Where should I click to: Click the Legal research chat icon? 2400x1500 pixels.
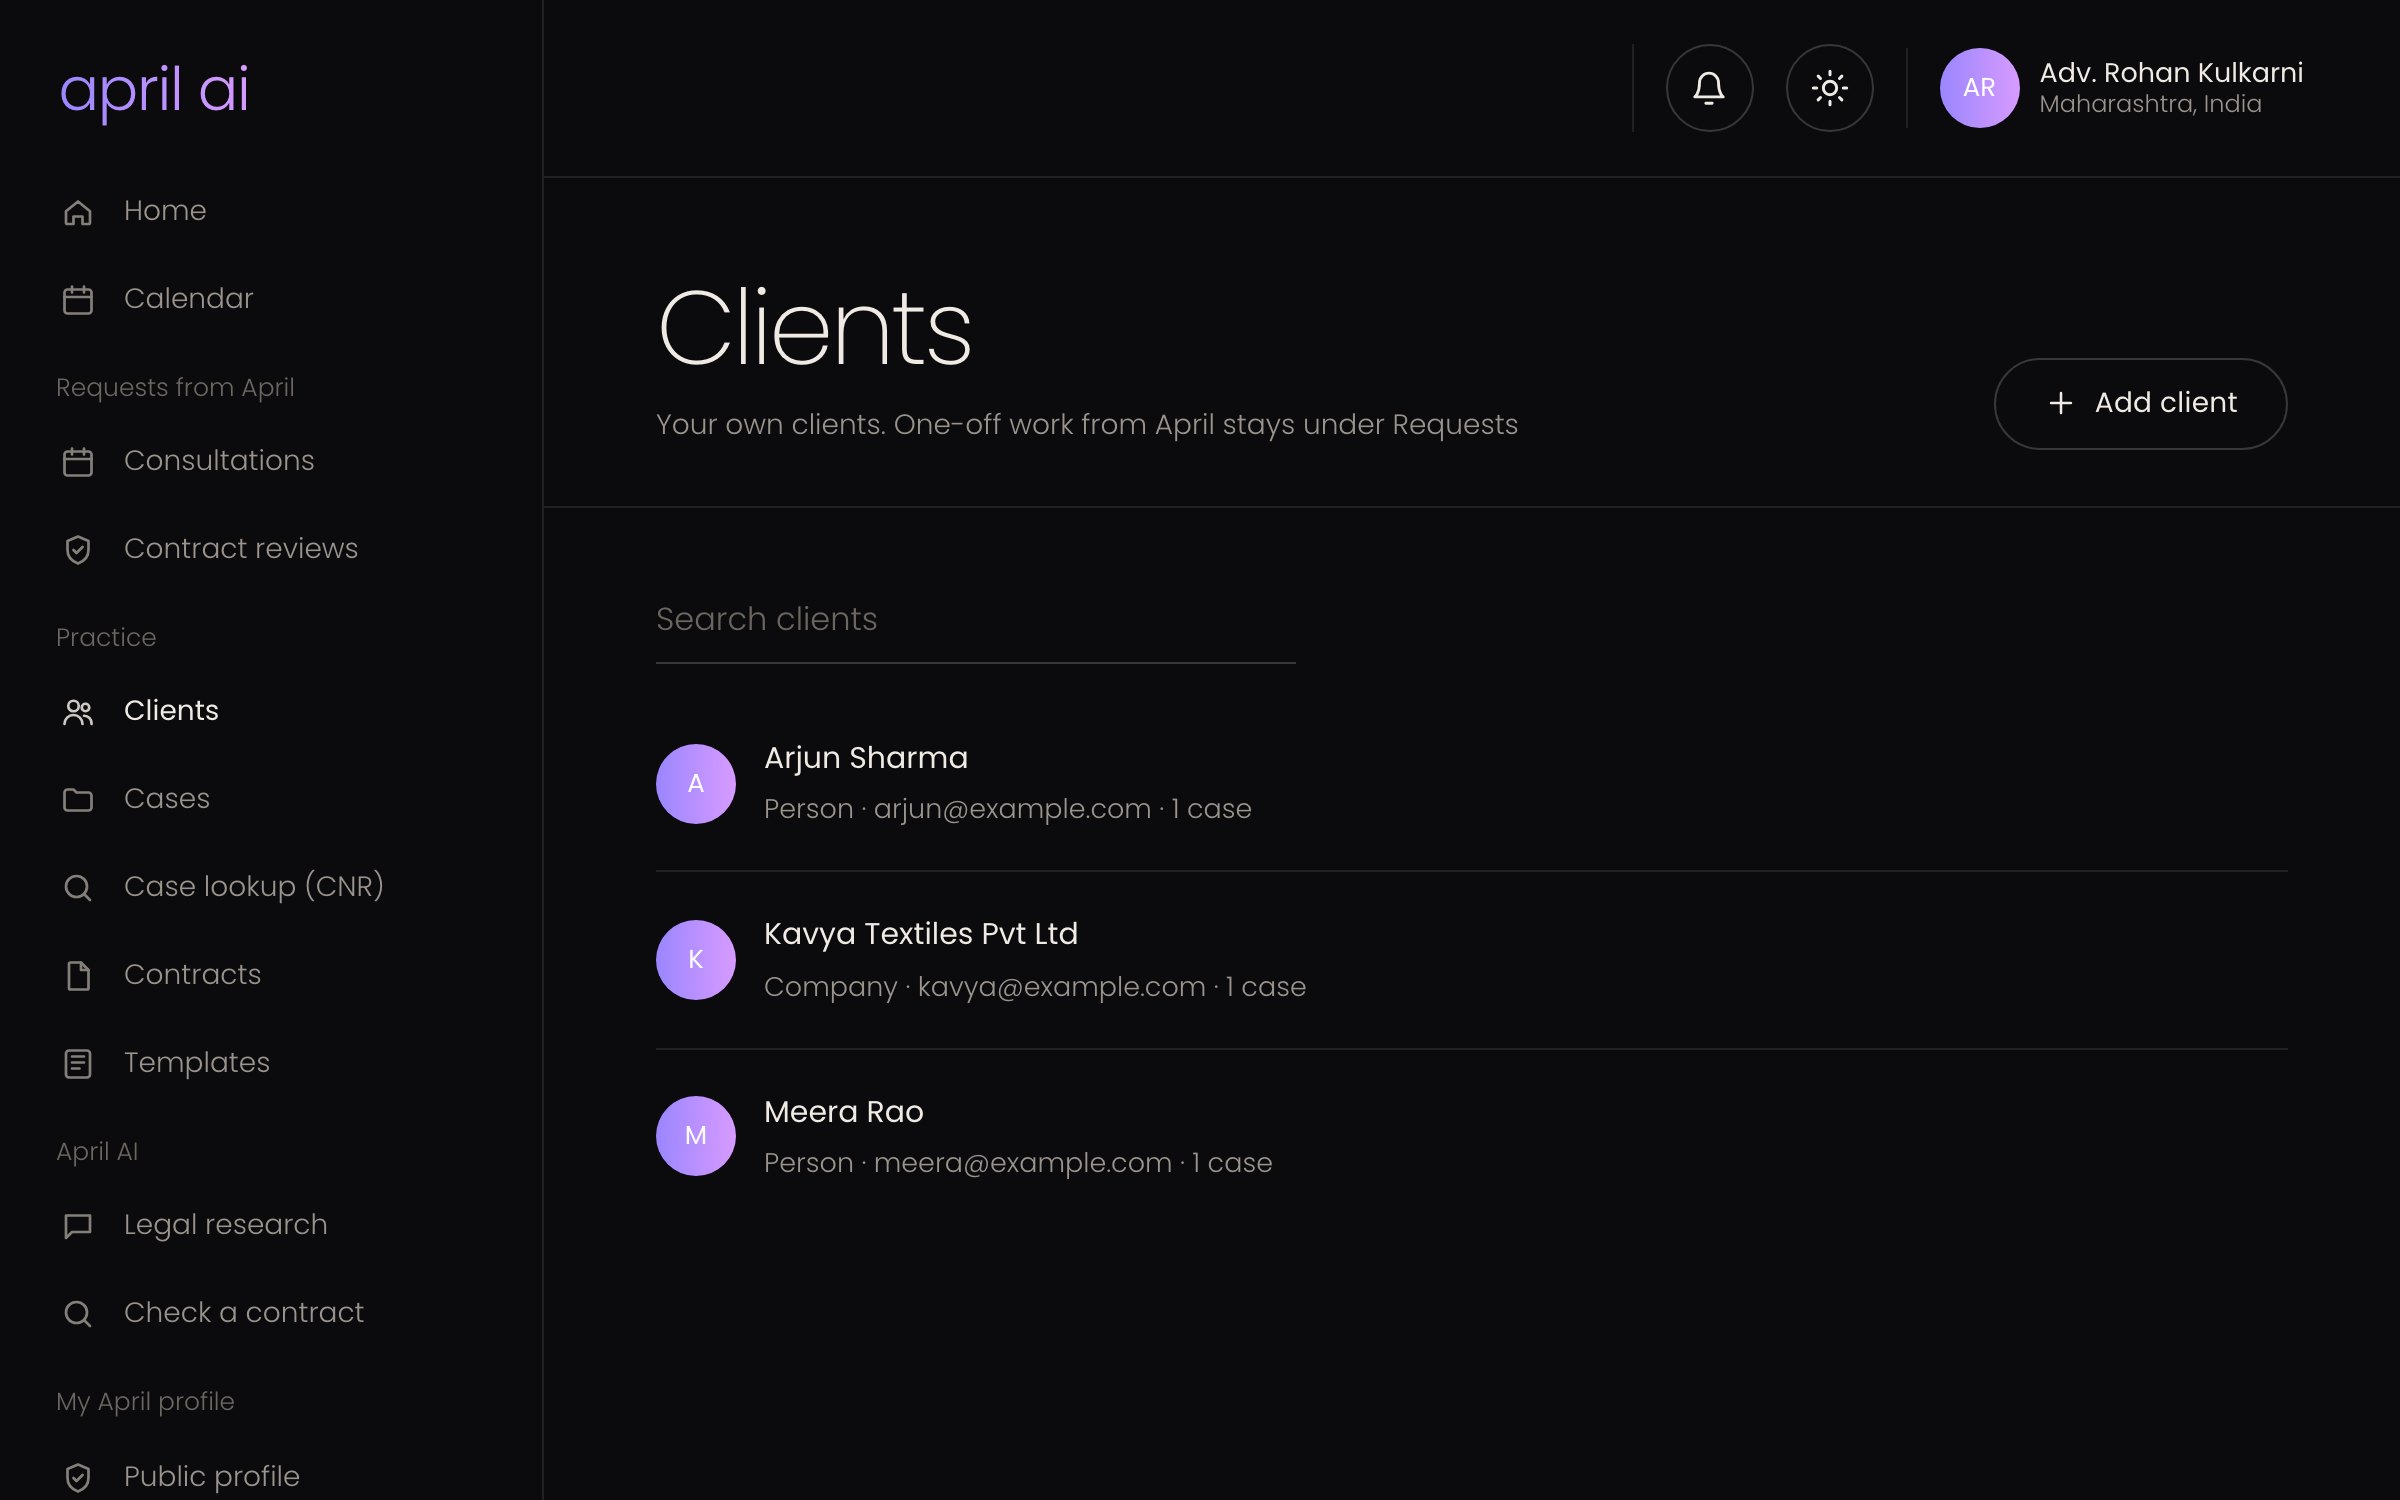click(x=78, y=1226)
